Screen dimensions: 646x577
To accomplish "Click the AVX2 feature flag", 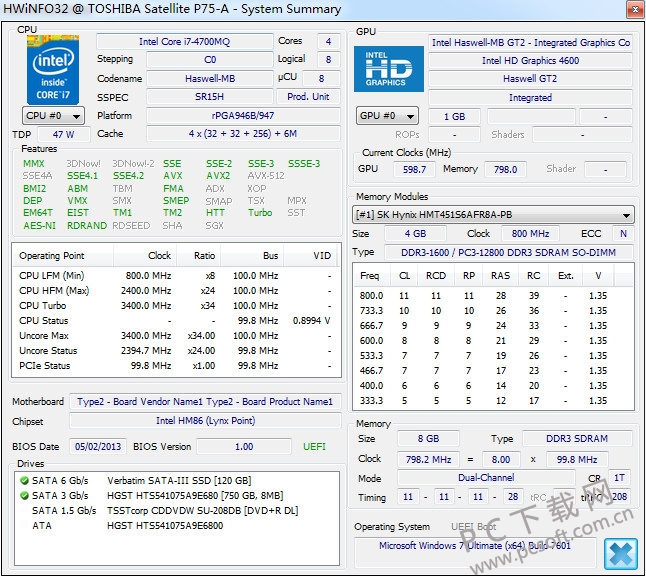I will pos(218,176).
